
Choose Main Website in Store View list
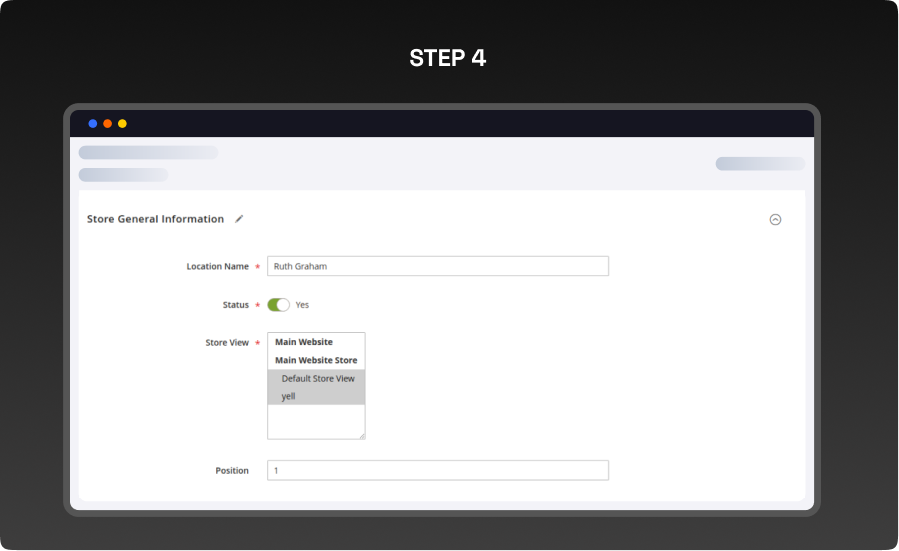point(304,342)
